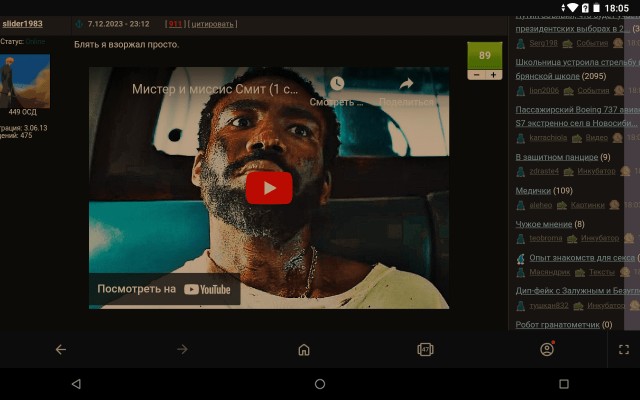
Task: Click post text 'Блять я взоржал просто.'
Action: 127,44
